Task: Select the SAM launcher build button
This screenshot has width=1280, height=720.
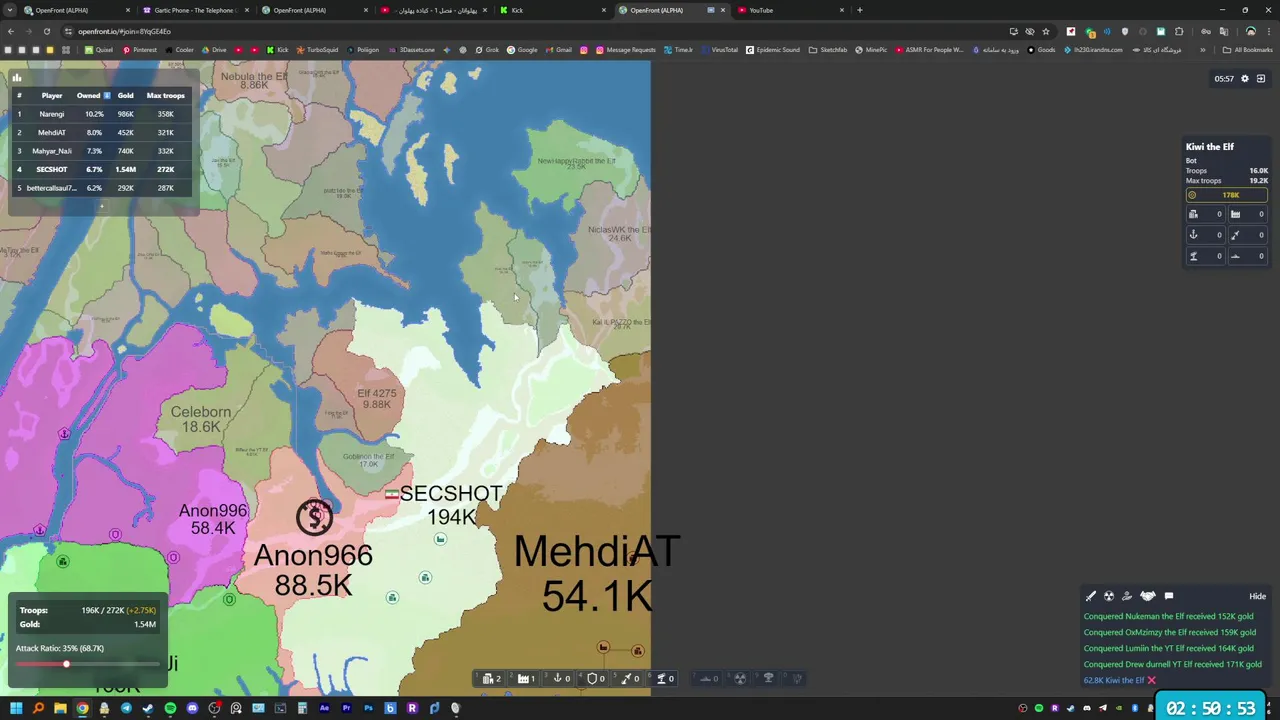Action: (664, 678)
